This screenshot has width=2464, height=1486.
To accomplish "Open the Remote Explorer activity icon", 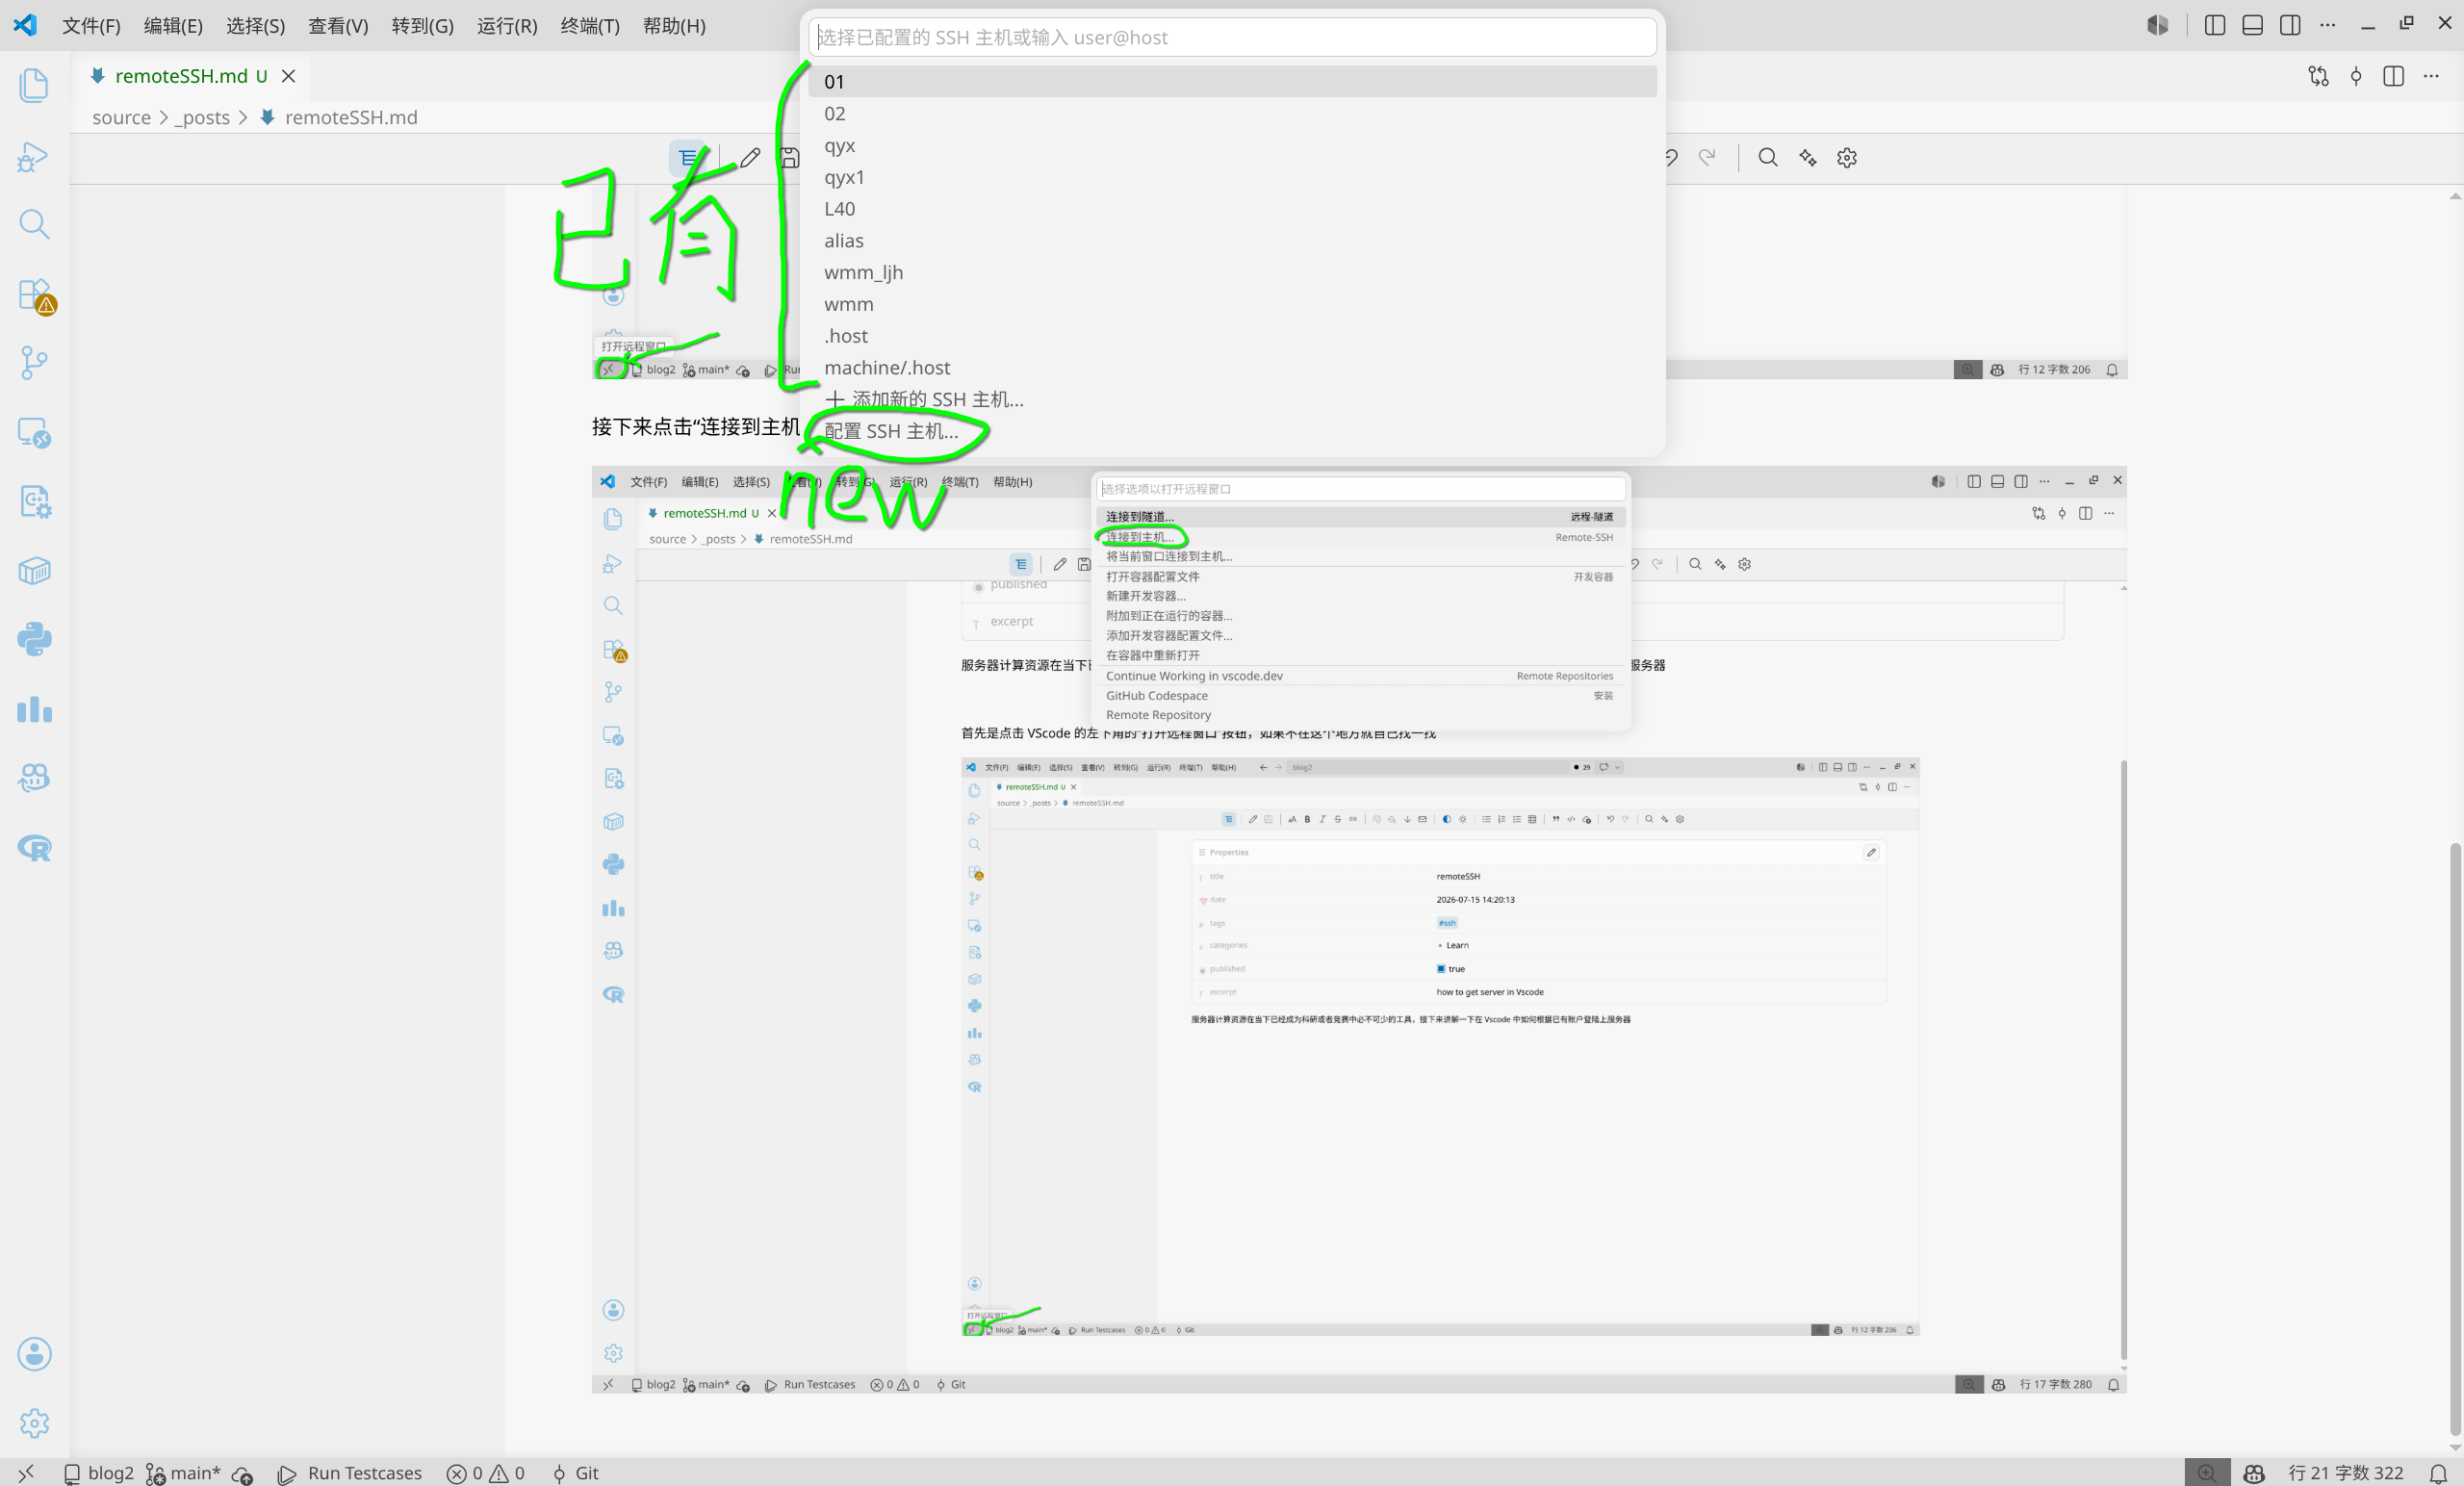I will tap(34, 433).
